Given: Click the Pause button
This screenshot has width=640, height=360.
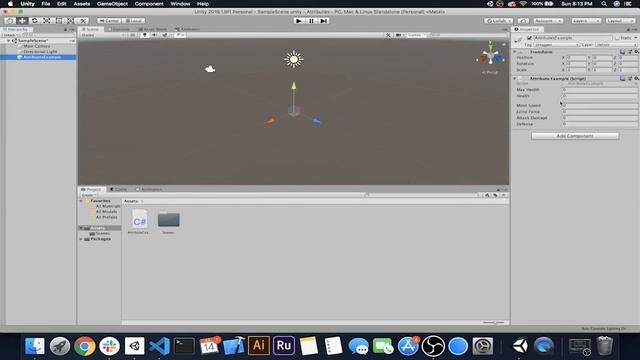Looking at the screenshot, I should pos(311,21).
